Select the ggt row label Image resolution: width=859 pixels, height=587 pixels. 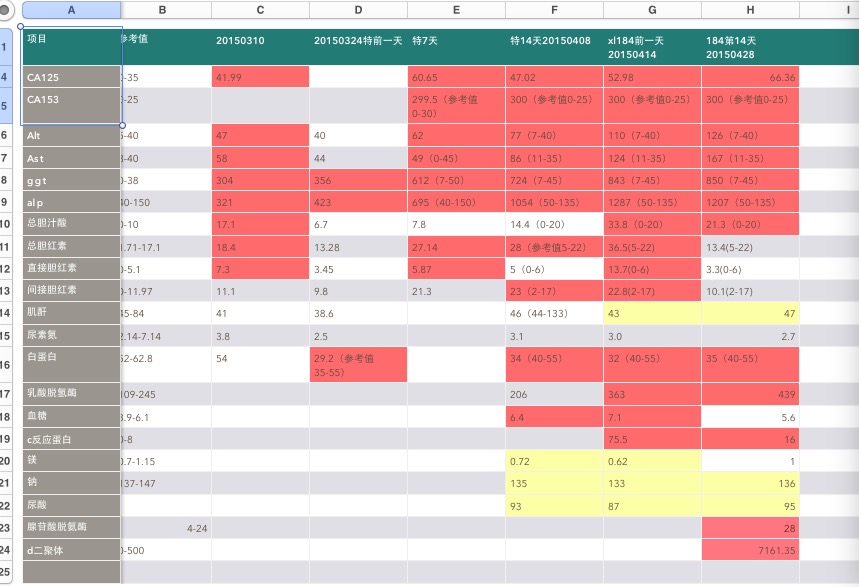coord(72,180)
